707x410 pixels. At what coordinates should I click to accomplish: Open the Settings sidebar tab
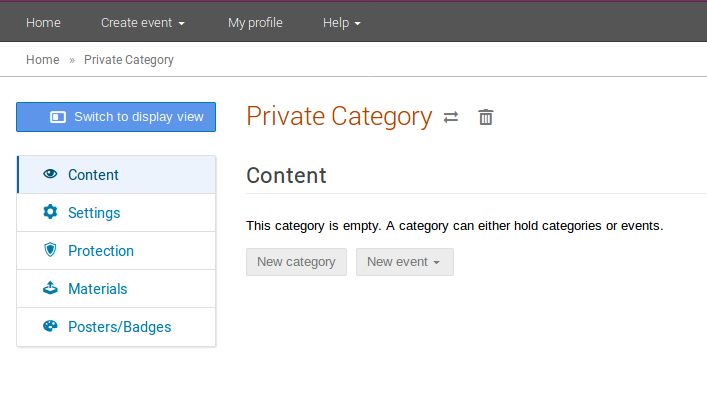pyautogui.click(x=116, y=213)
